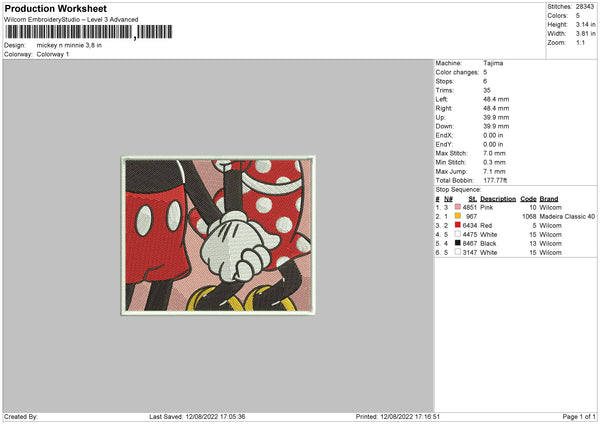Viewport: 600px width, 424px height.
Task: Click the Red thread color swatch
Action: click(x=458, y=225)
